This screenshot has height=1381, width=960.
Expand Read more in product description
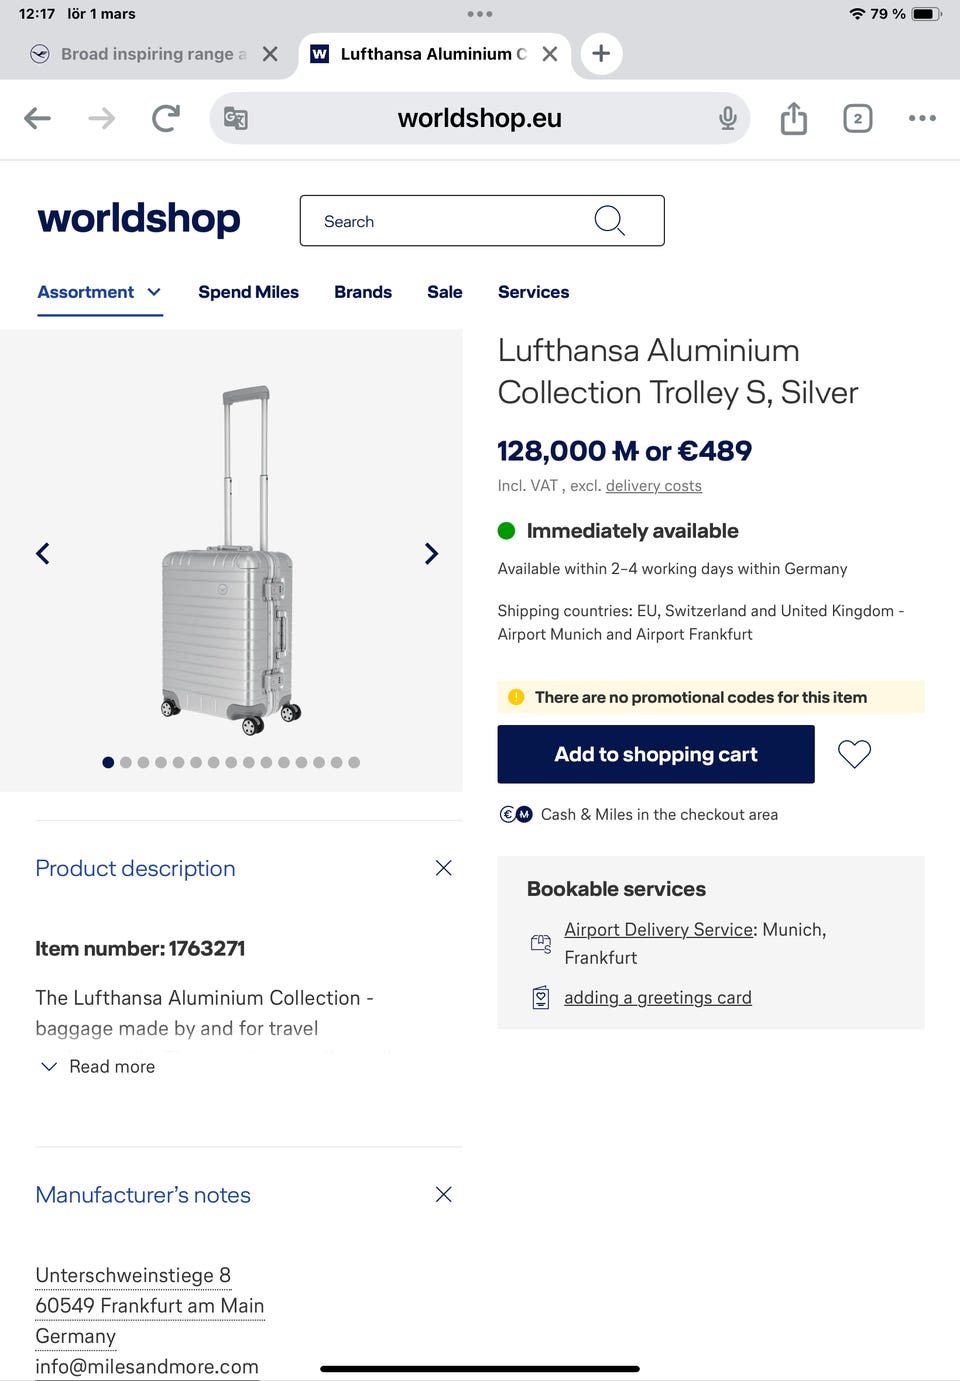coord(98,1067)
